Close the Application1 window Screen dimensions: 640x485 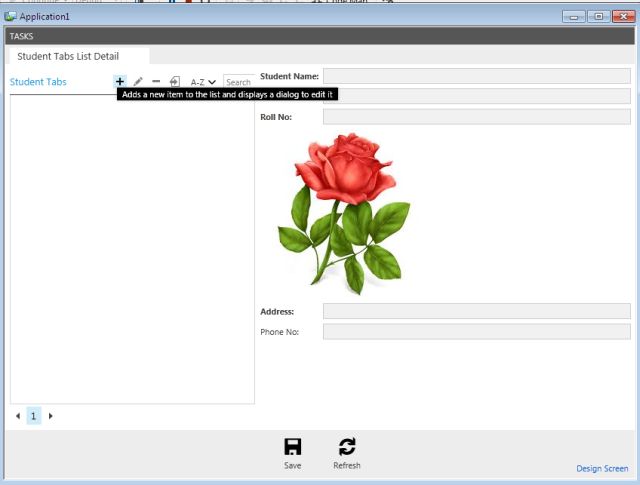click(x=623, y=16)
